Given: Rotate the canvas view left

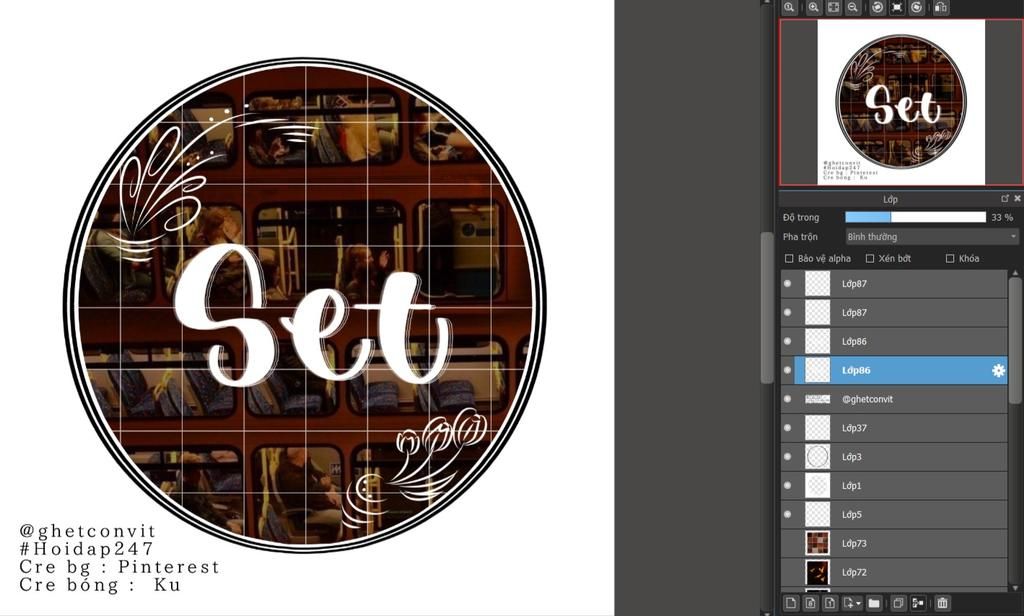Looking at the screenshot, I should coord(877,7).
